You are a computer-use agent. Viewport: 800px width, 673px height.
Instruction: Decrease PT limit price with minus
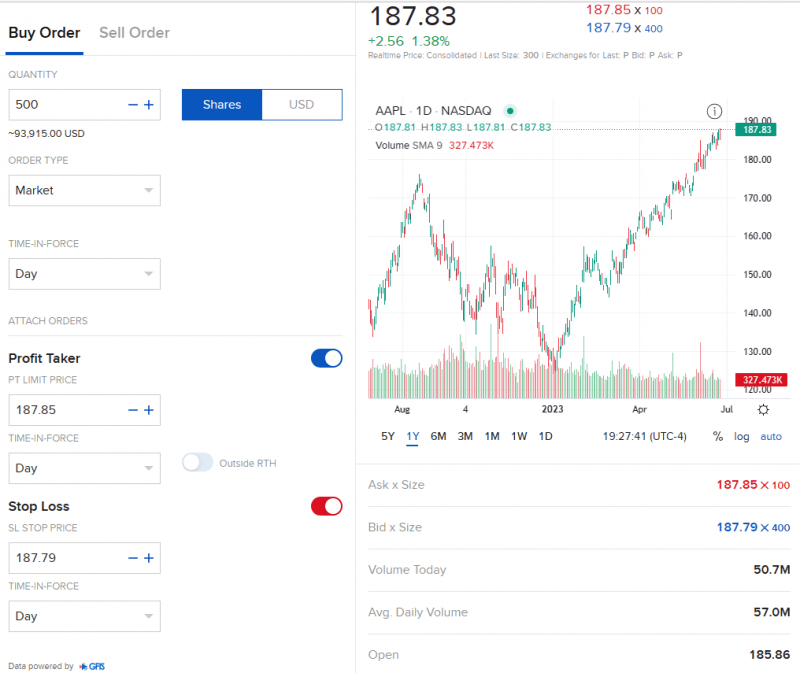click(133, 410)
